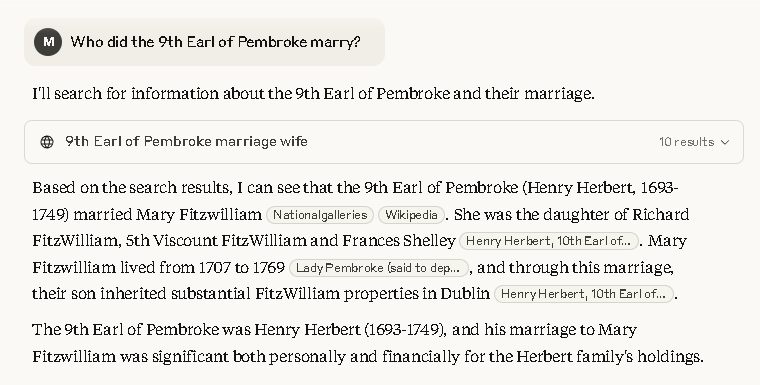Click the search results box panel
Image resolution: width=760 pixels, height=385 pixels.
tap(384, 142)
